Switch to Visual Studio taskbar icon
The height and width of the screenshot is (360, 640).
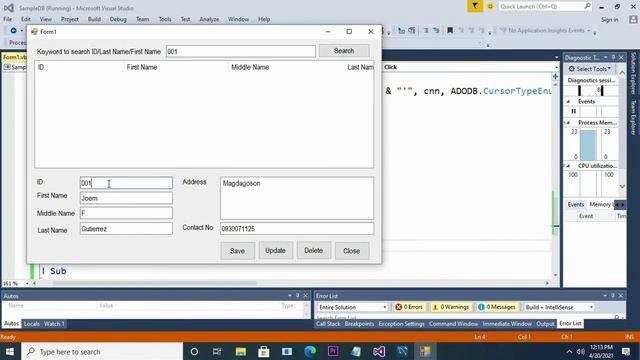[379, 351]
